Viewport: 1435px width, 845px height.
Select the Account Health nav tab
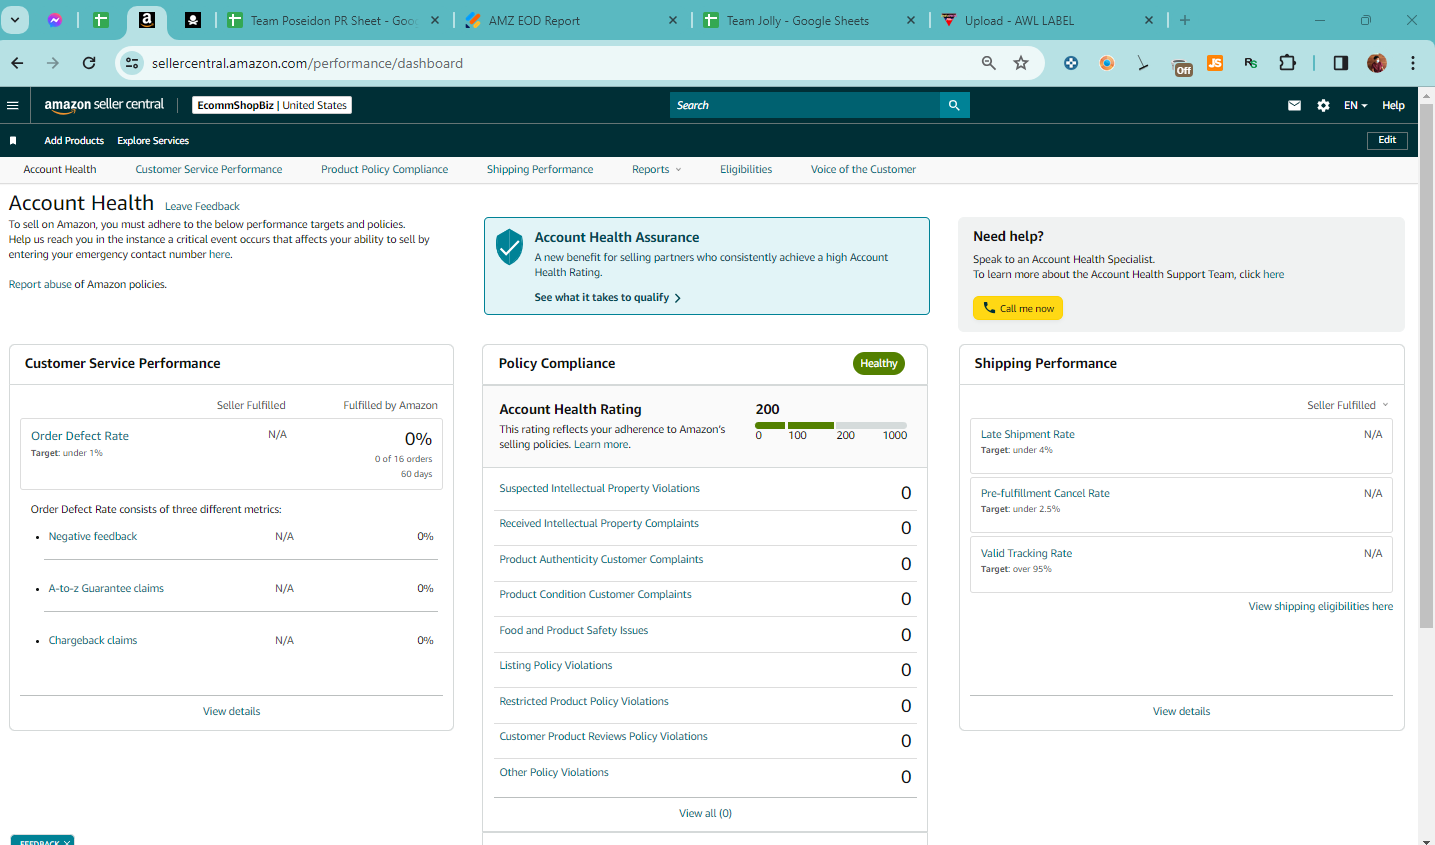pos(60,170)
